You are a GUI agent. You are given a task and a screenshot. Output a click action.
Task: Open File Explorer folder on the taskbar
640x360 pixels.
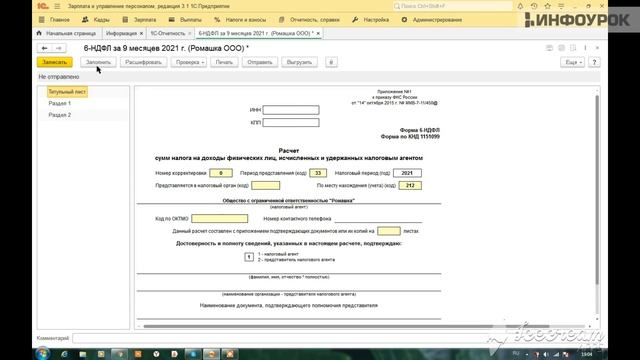(83, 354)
